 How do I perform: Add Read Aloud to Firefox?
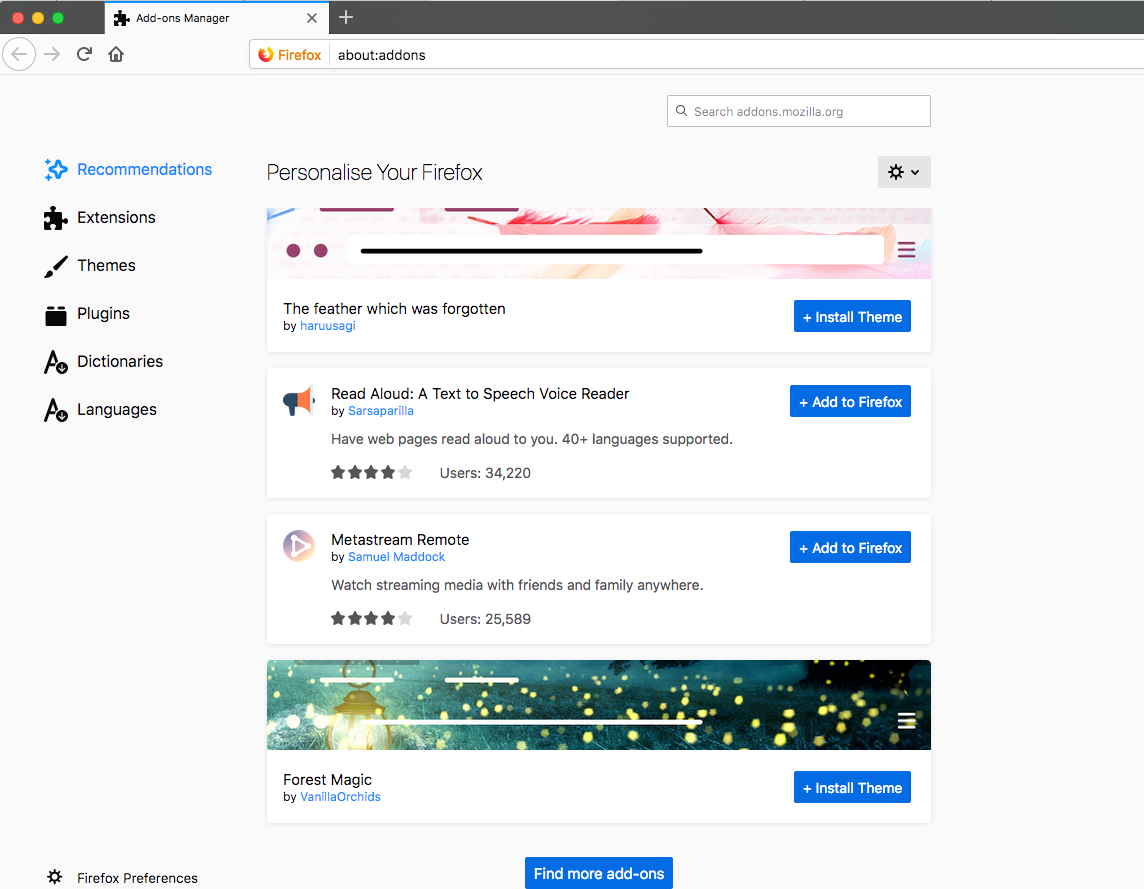850,401
